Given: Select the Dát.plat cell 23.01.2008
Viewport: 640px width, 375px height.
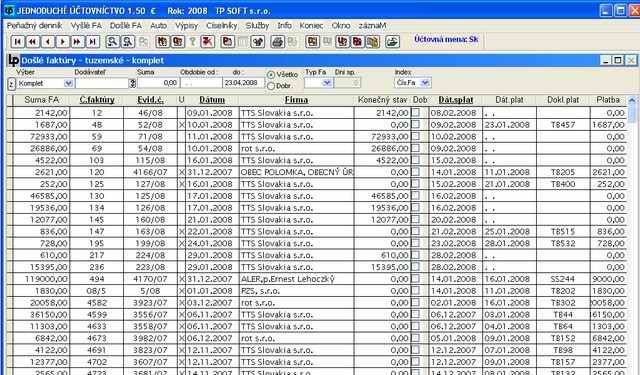Looking at the screenshot, I should [x=509, y=124].
